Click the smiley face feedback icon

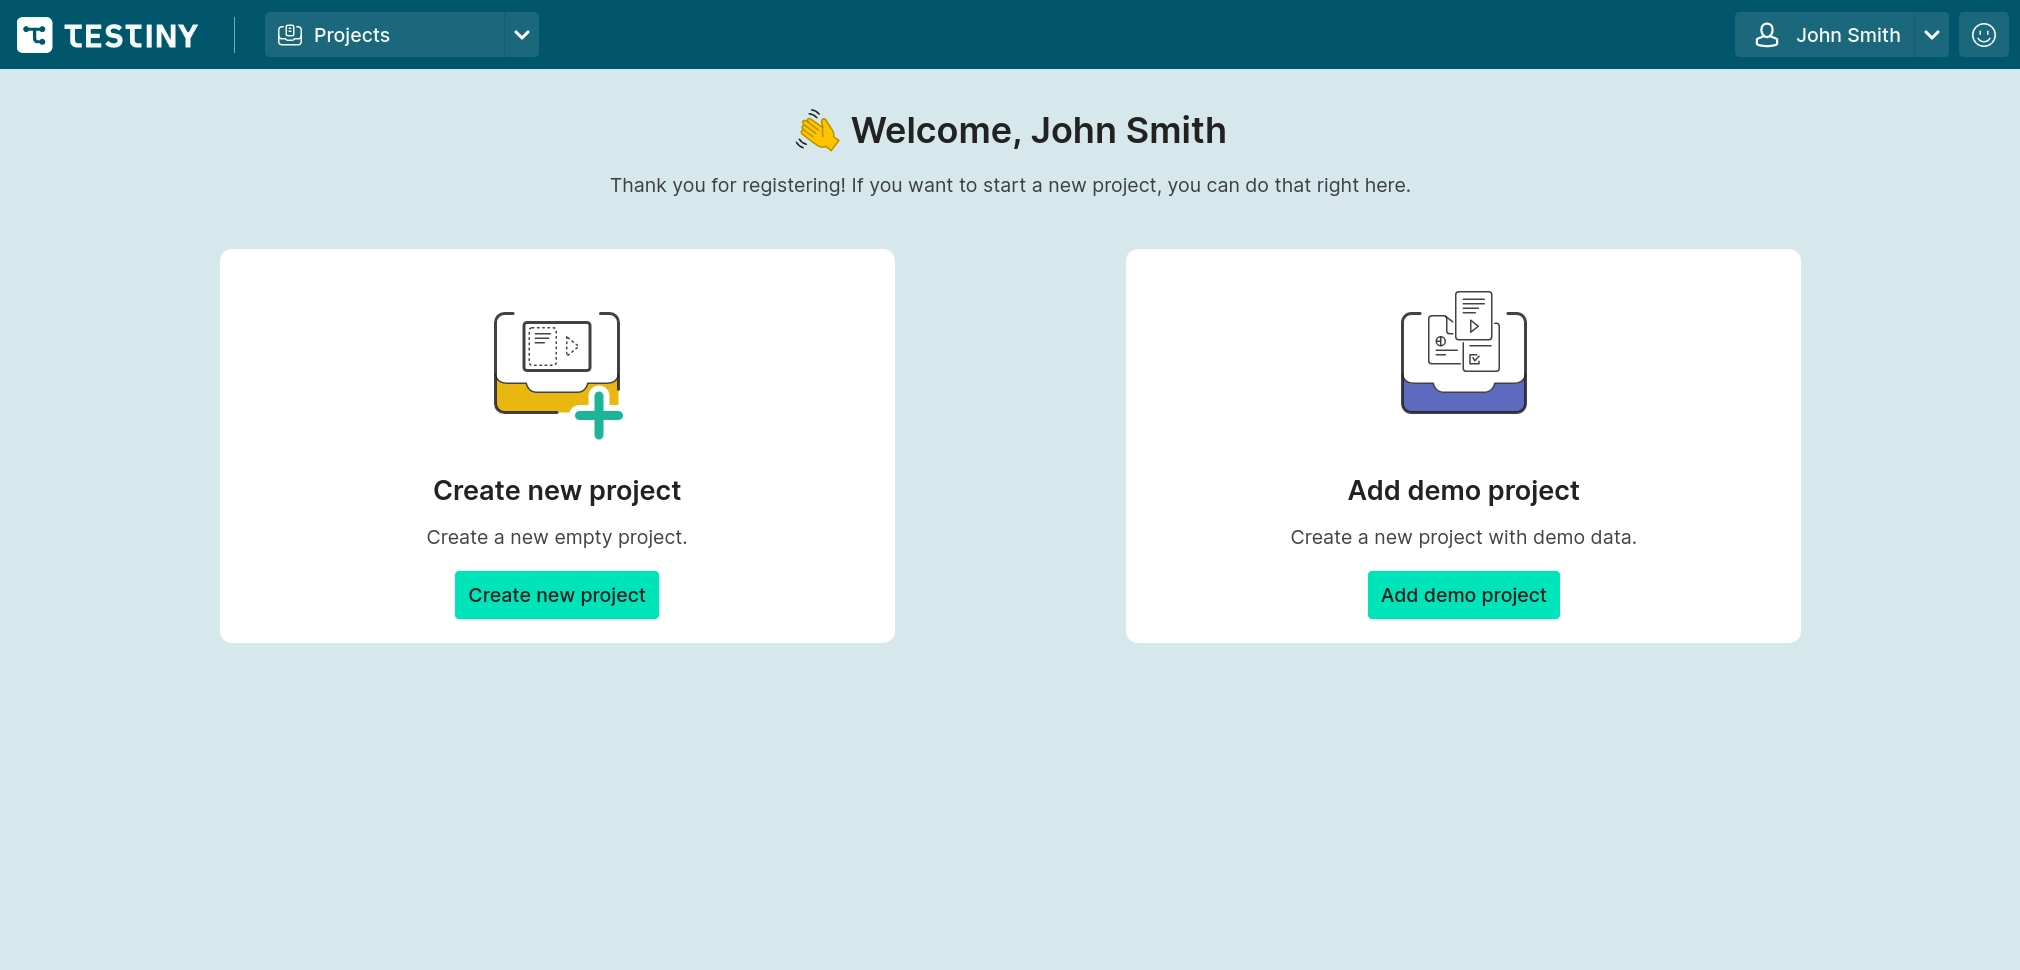click(1984, 35)
